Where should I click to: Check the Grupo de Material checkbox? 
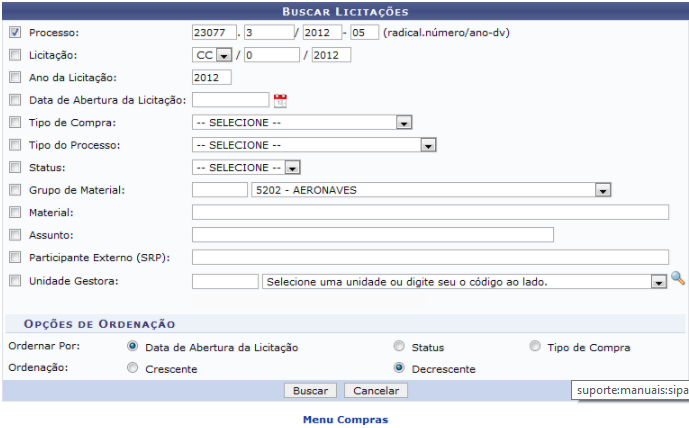point(15,190)
